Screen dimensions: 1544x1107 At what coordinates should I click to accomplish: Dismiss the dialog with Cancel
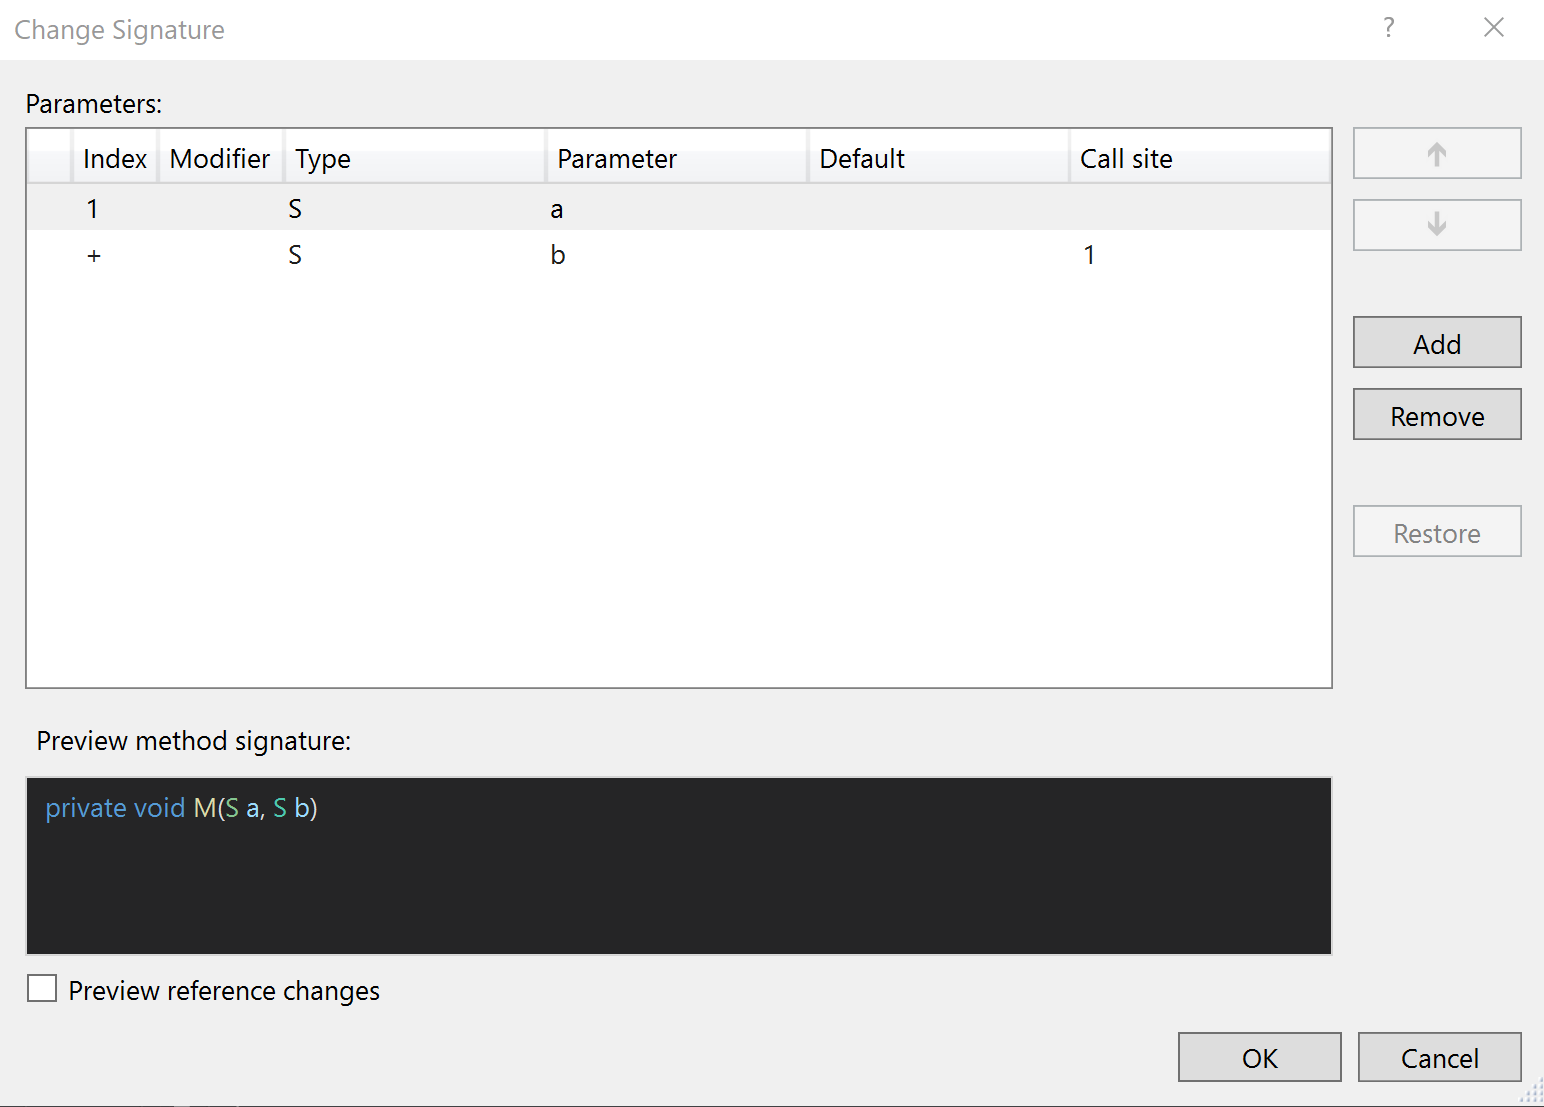[1439, 1057]
